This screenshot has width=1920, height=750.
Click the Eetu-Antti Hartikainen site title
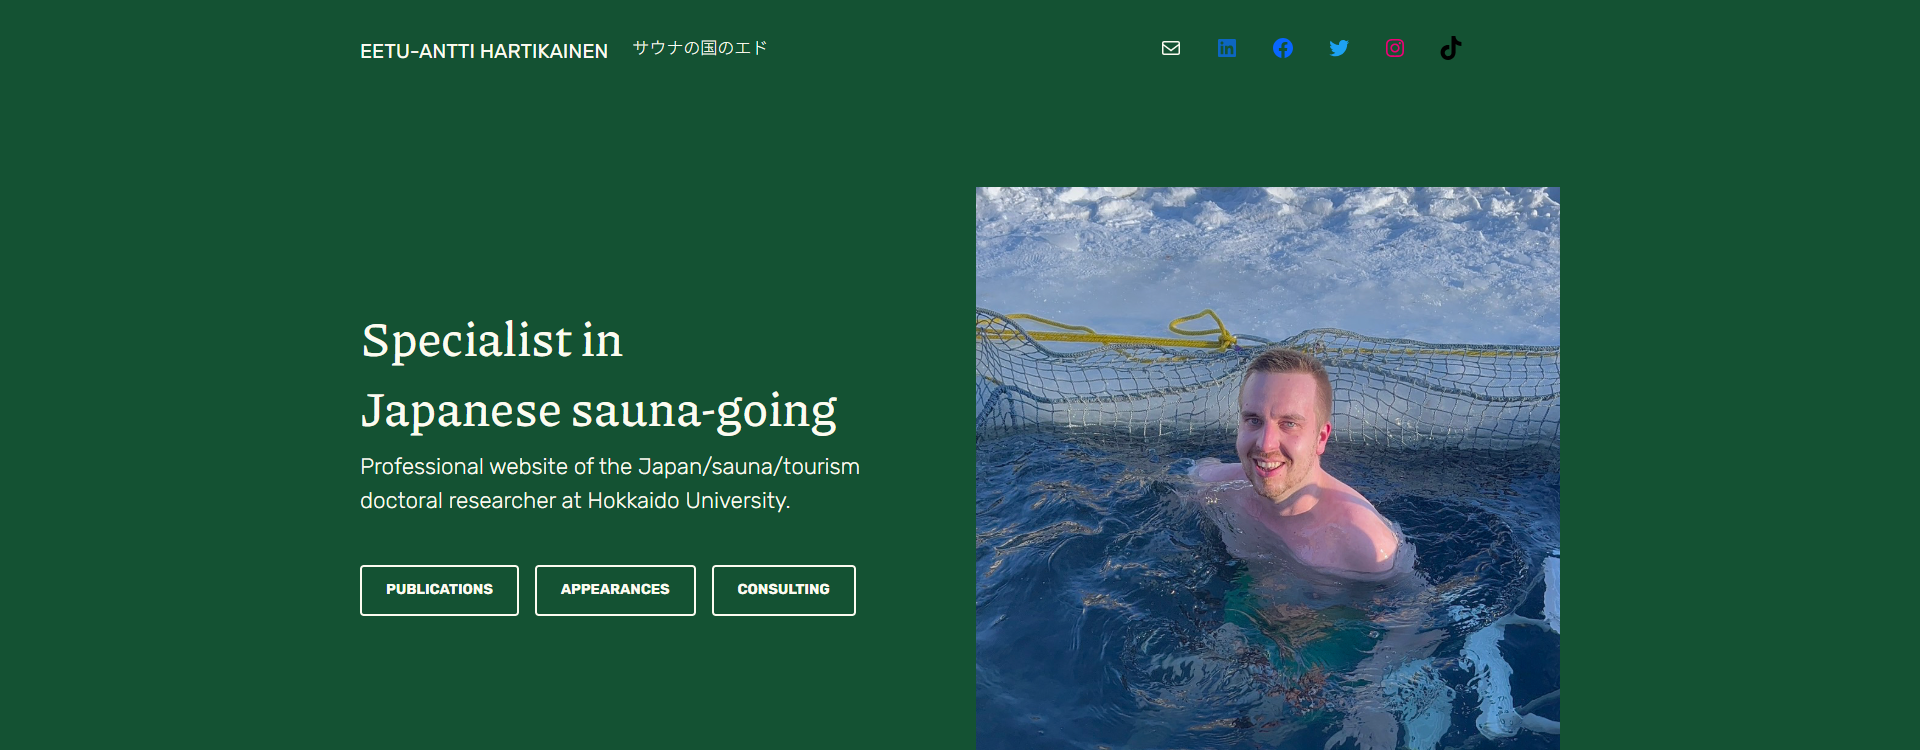(484, 51)
